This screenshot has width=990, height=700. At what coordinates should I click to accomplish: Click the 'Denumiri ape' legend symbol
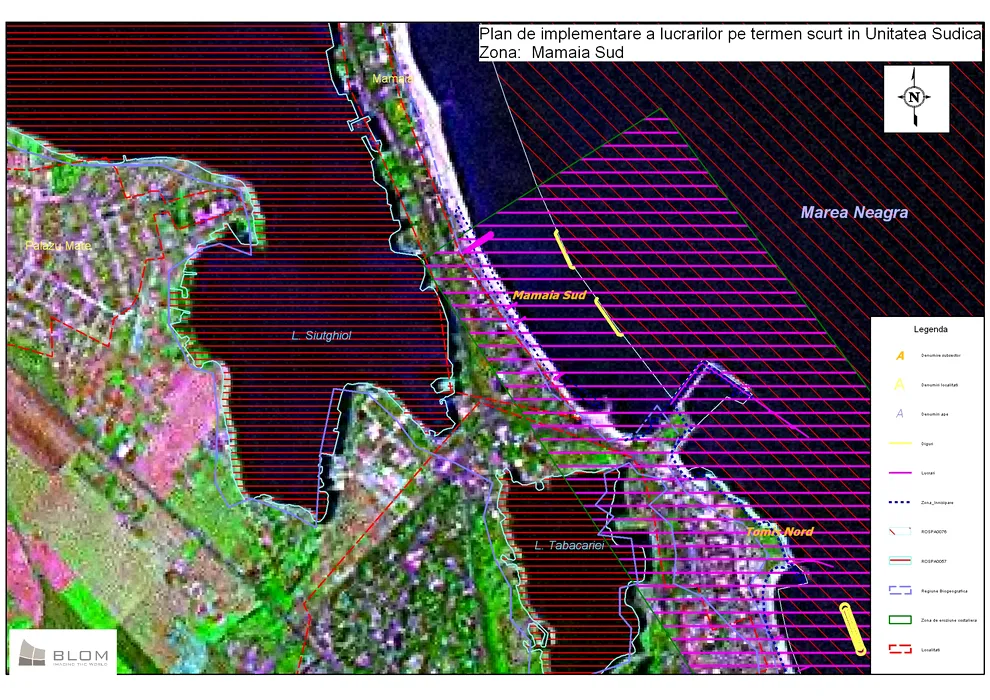[x=900, y=413]
